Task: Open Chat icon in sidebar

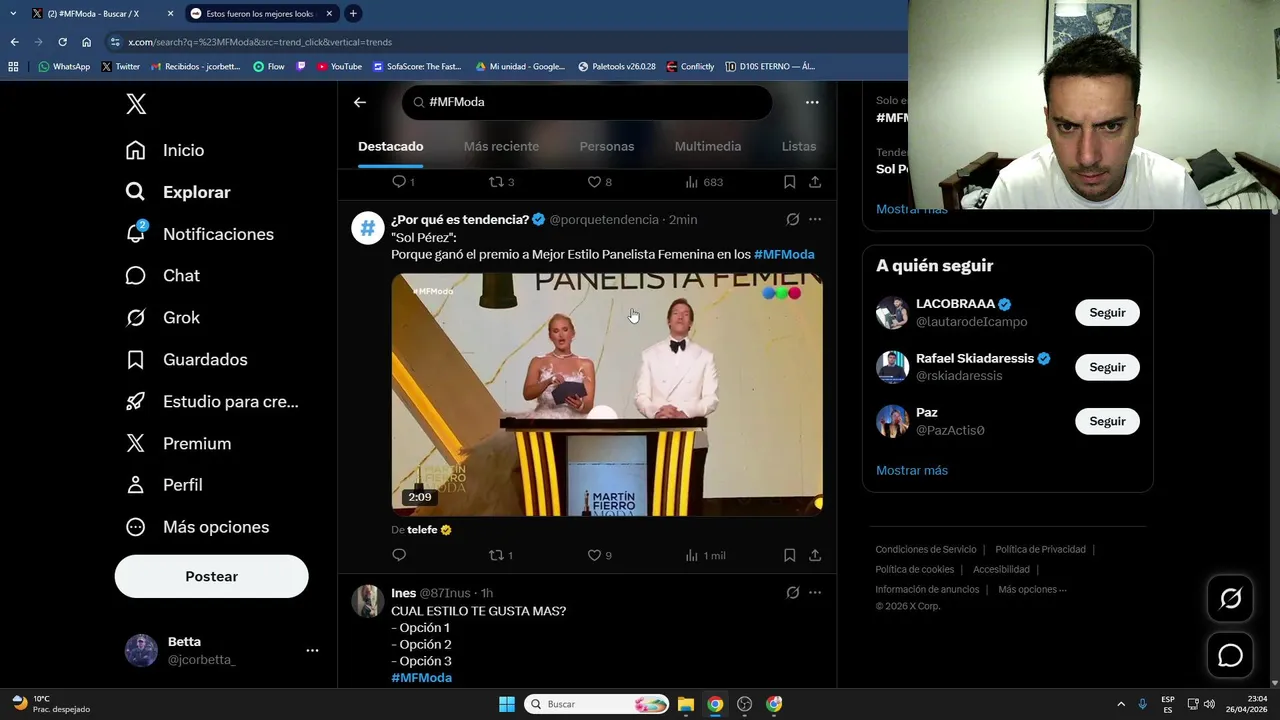Action: click(x=136, y=276)
